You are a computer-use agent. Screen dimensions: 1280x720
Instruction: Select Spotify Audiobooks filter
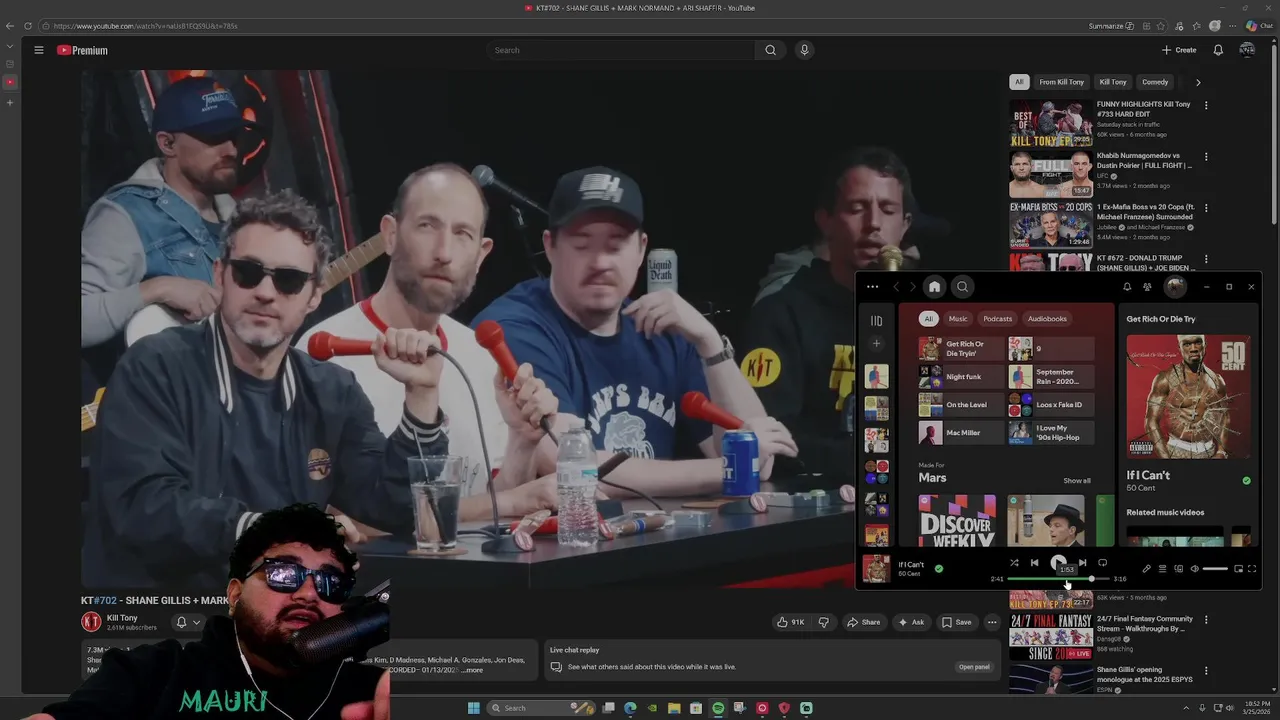[x=1047, y=319]
